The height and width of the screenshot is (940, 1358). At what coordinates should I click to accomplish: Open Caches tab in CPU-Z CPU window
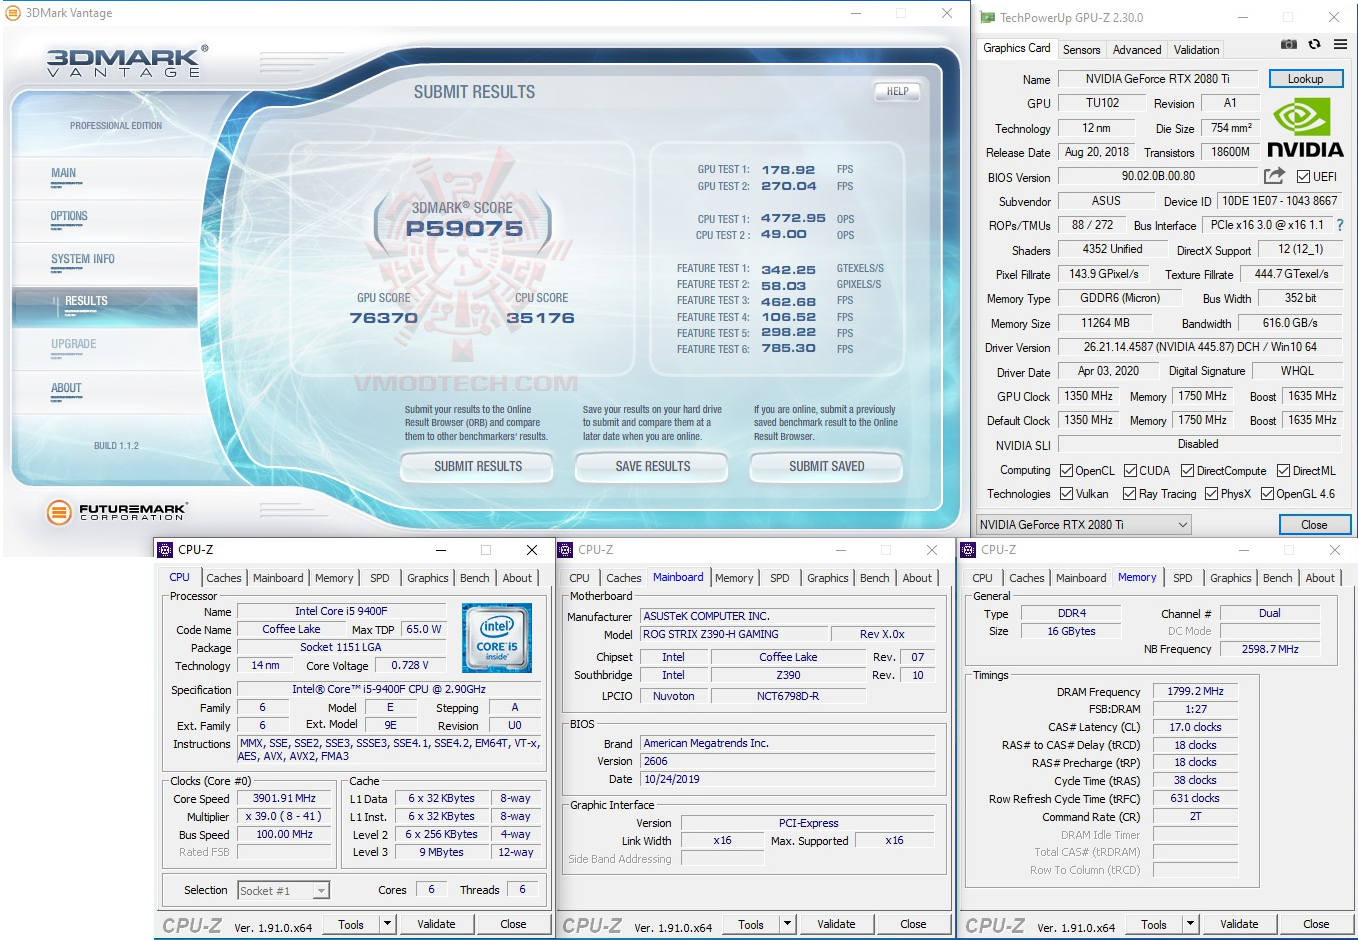pyautogui.click(x=224, y=578)
